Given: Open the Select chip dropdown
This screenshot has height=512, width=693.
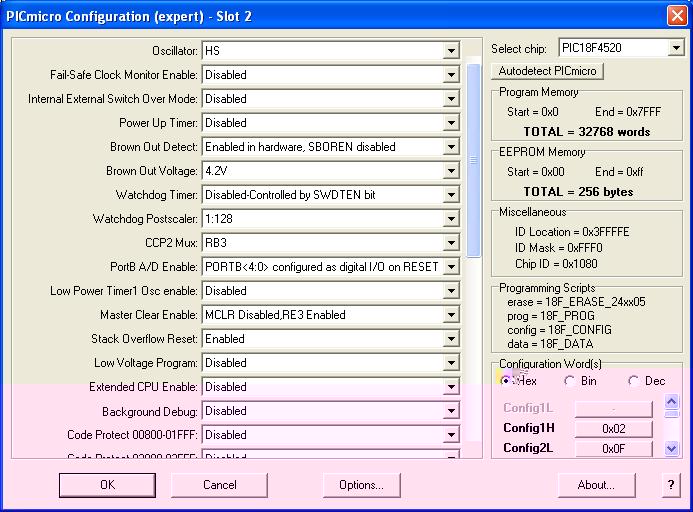Looking at the screenshot, I should pos(676,48).
